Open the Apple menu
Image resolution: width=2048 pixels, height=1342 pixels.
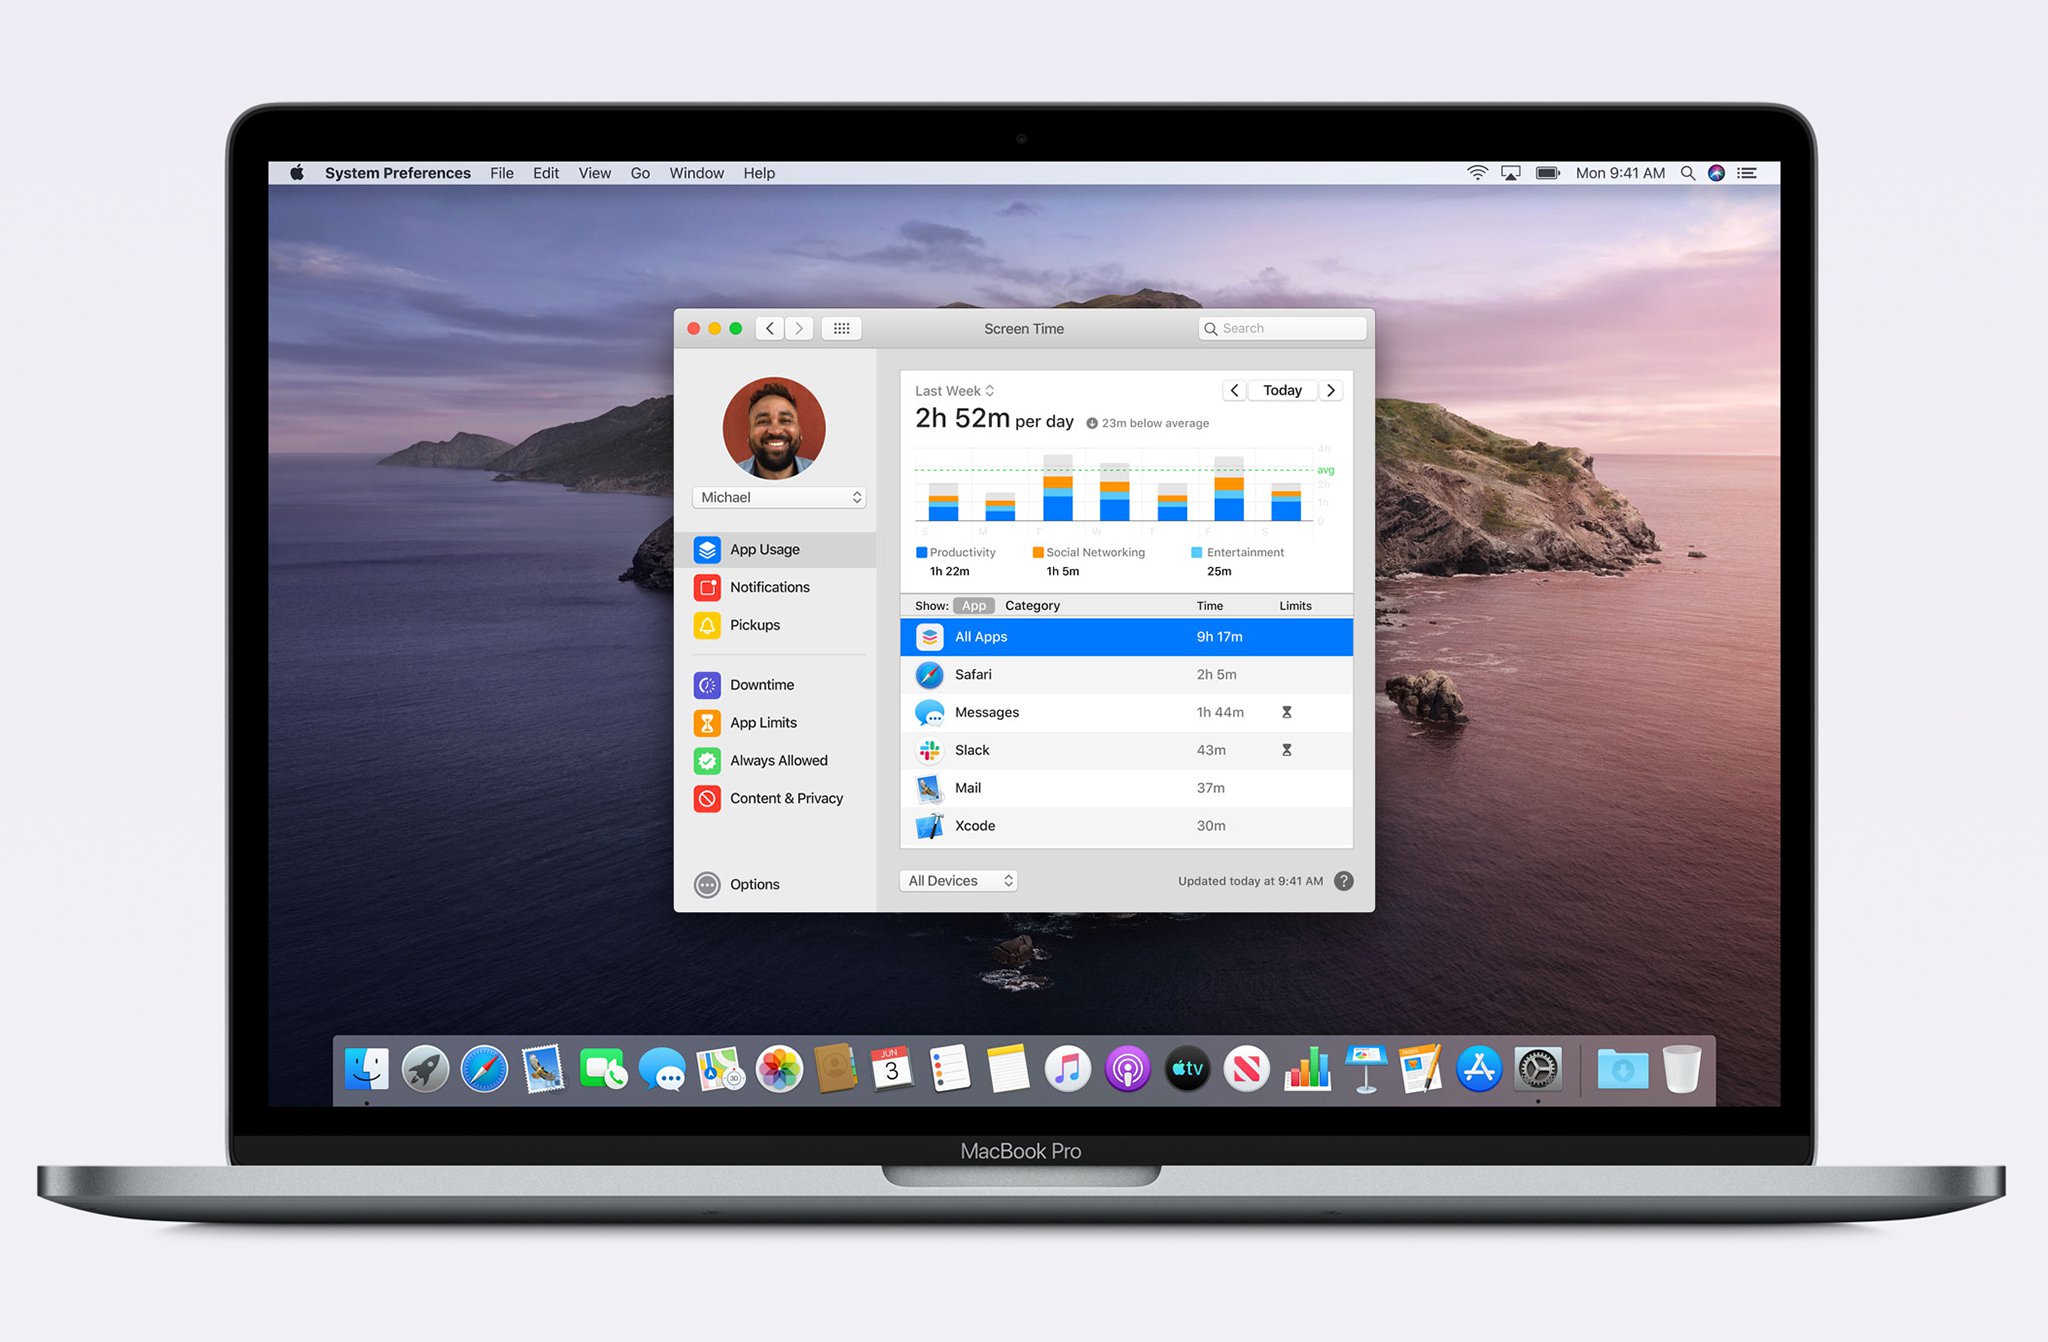click(295, 173)
